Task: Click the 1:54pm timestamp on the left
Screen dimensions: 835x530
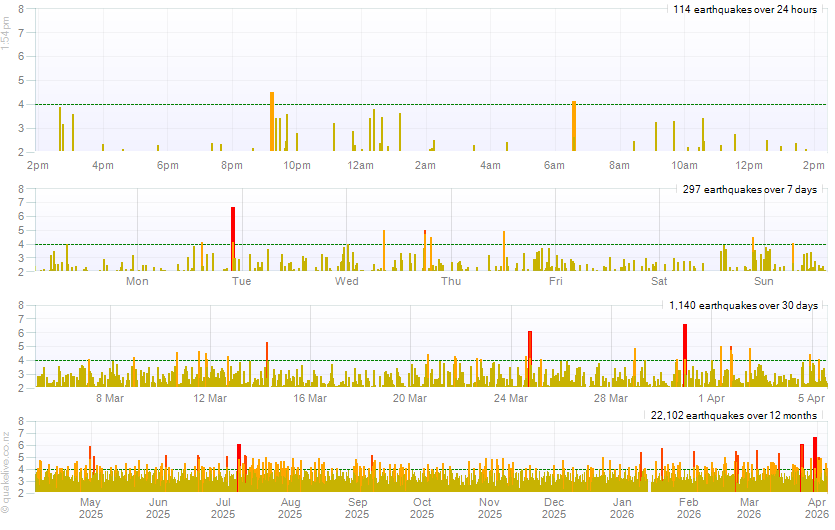Action: [x=7, y=34]
